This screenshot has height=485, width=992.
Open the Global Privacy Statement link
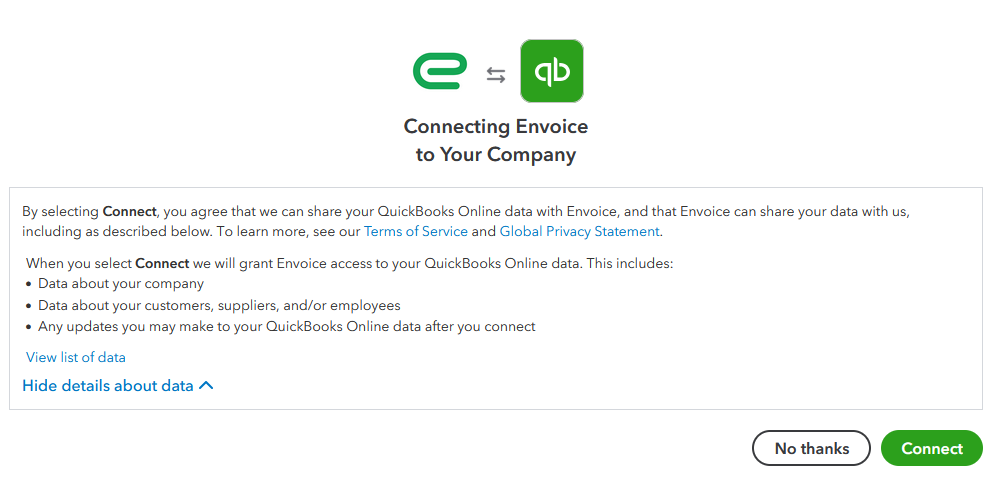pyautogui.click(x=580, y=231)
